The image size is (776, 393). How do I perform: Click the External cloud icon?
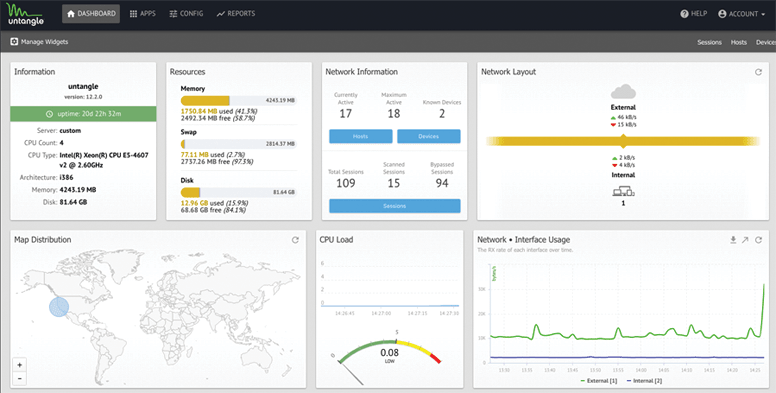pyautogui.click(x=623, y=92)
